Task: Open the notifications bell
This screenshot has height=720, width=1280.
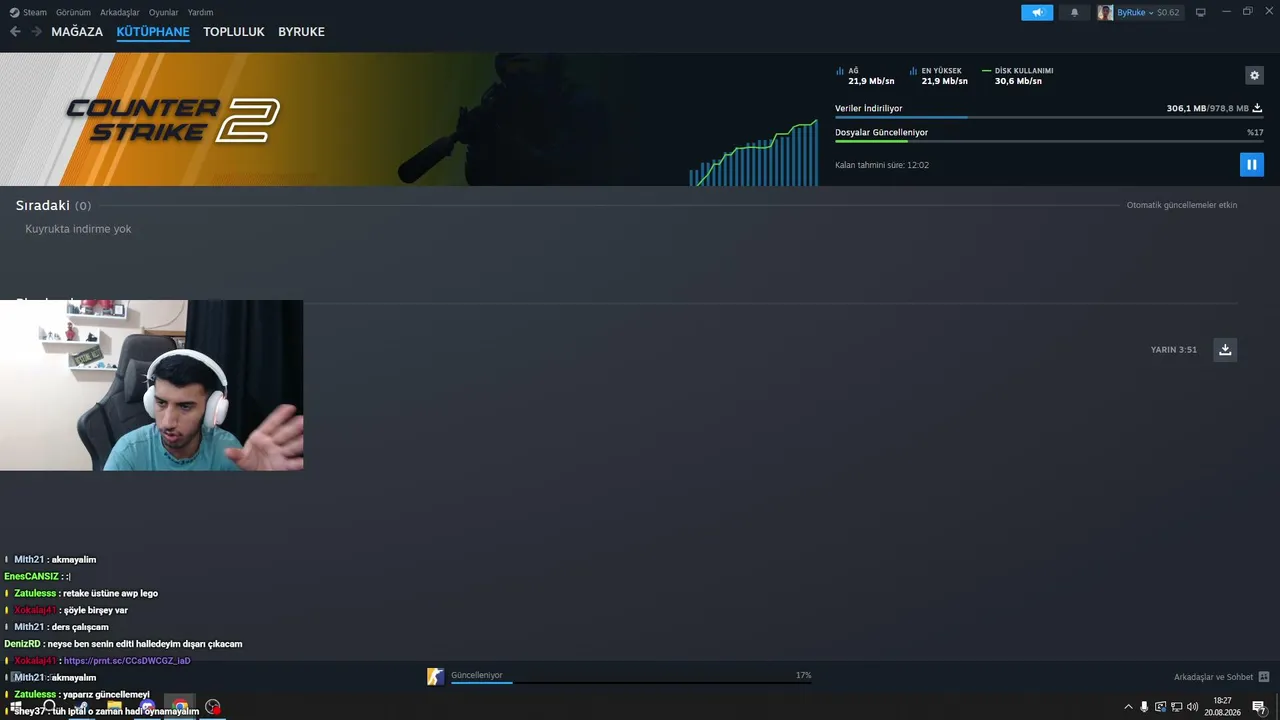Action: pyautogui.click(x=1075, y=12)
